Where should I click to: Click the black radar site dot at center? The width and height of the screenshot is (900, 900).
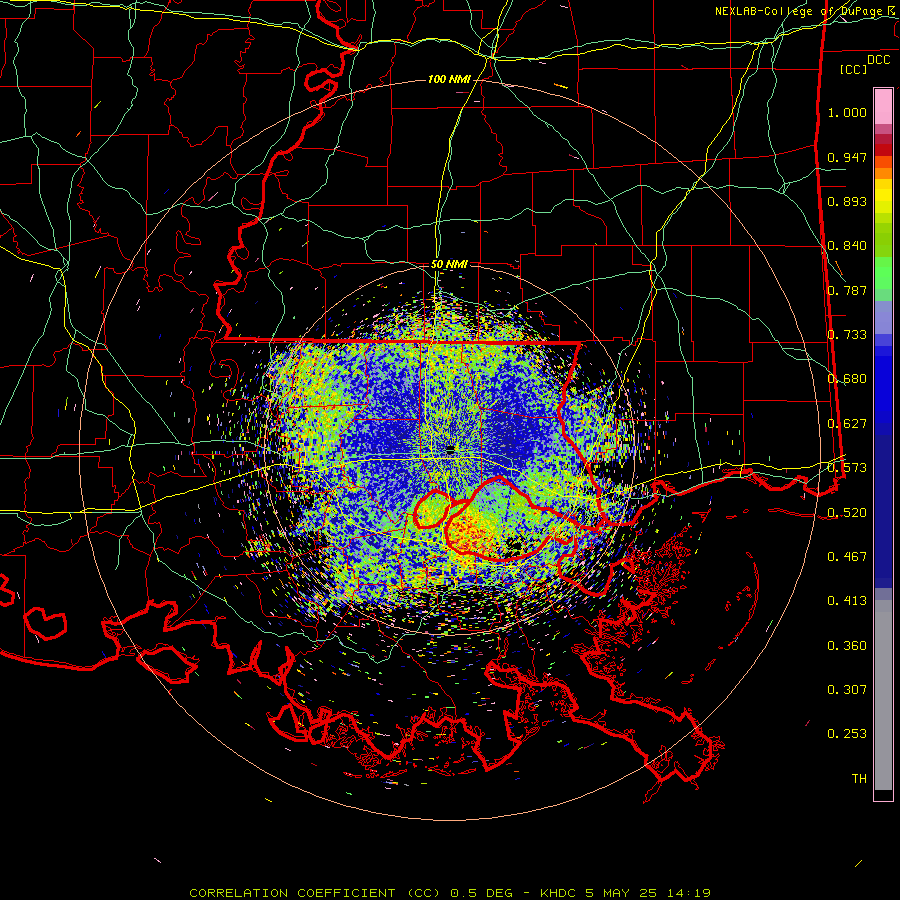pyautogui.click(x=450, y=449)
